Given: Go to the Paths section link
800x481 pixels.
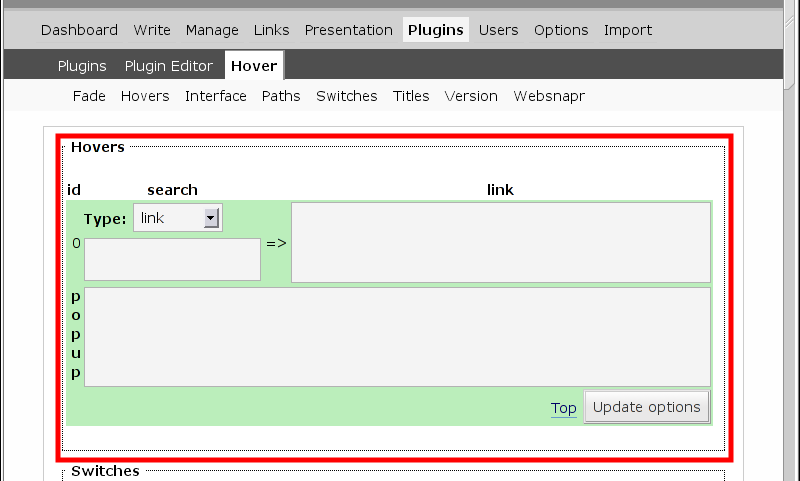Looking at the screenshot, I should pos(281,96).
